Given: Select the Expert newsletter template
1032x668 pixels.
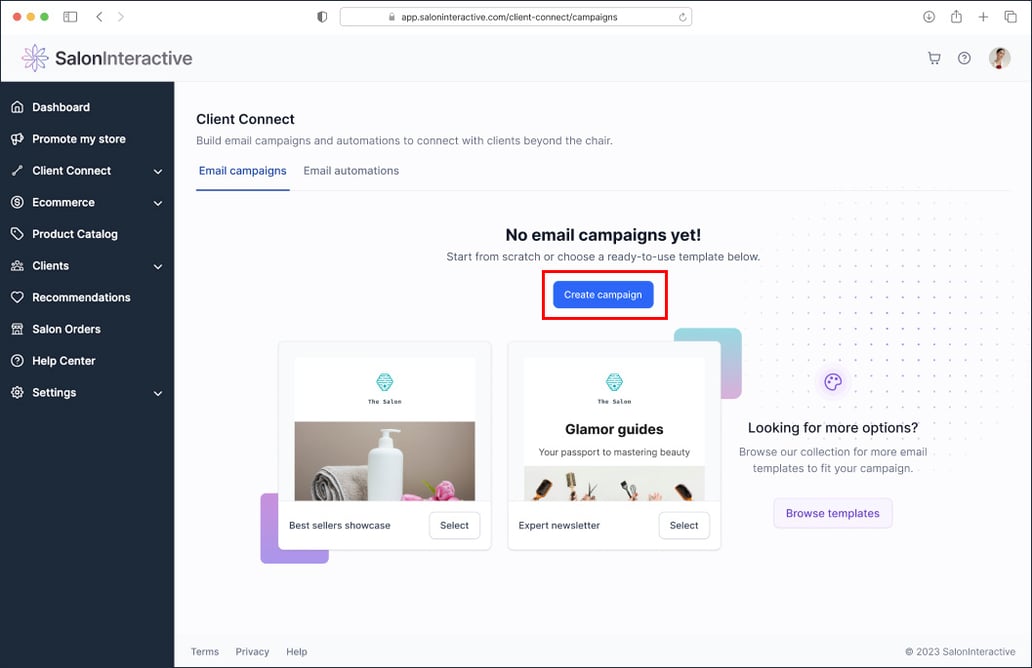Looking at the screenshot, I should coord(684,524).
